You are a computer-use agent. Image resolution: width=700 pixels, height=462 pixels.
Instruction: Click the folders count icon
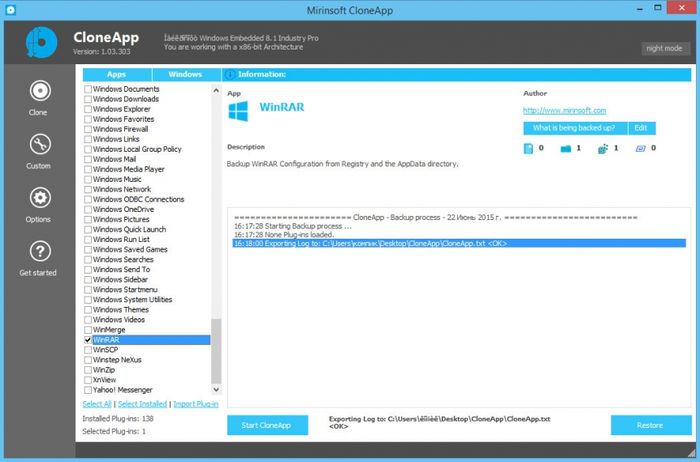[x=565, y=149]
